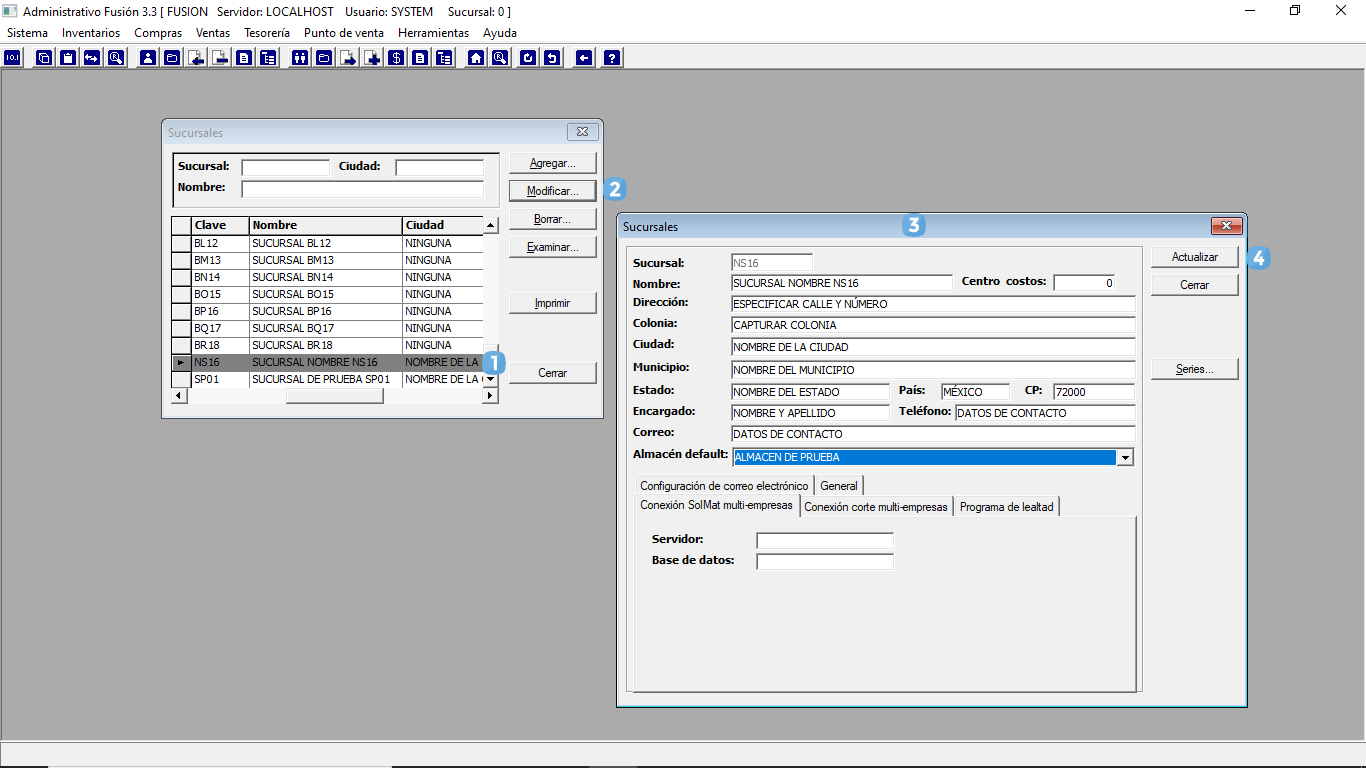Open the Compras menu
This screenshot has width=1366, height=768.
point(158,33)
